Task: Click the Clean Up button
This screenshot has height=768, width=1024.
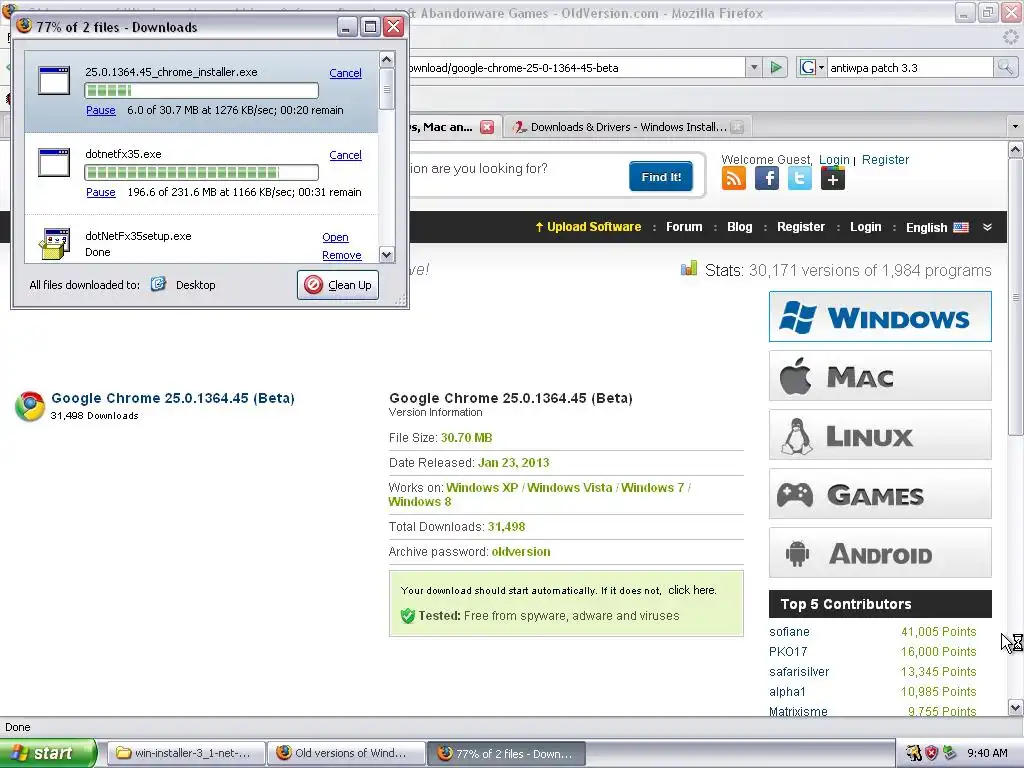Action: (338, 285)
